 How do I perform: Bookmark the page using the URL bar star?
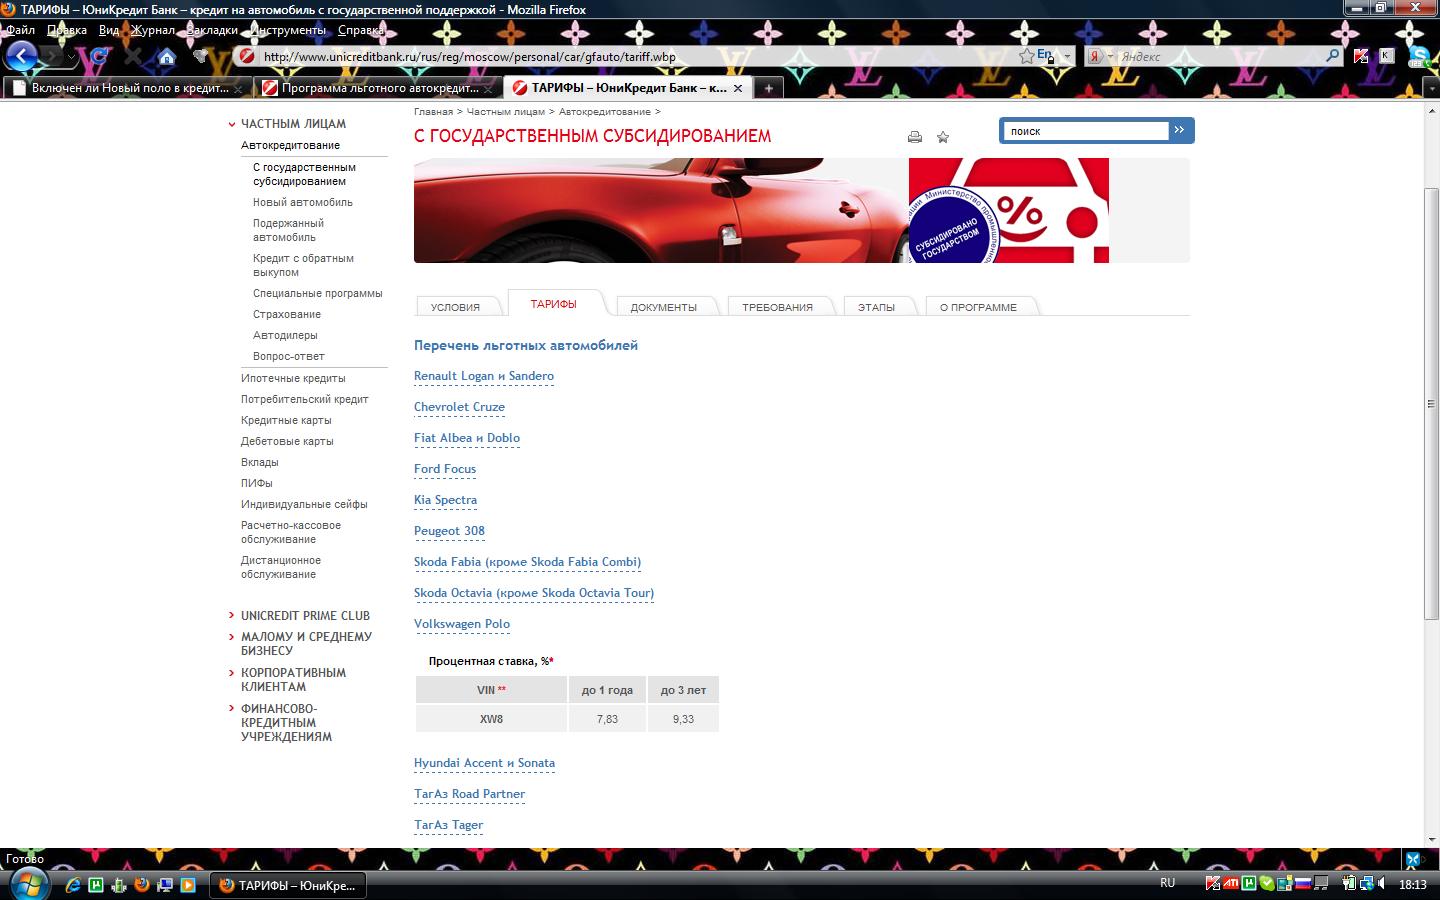[x=1026, y=57]
